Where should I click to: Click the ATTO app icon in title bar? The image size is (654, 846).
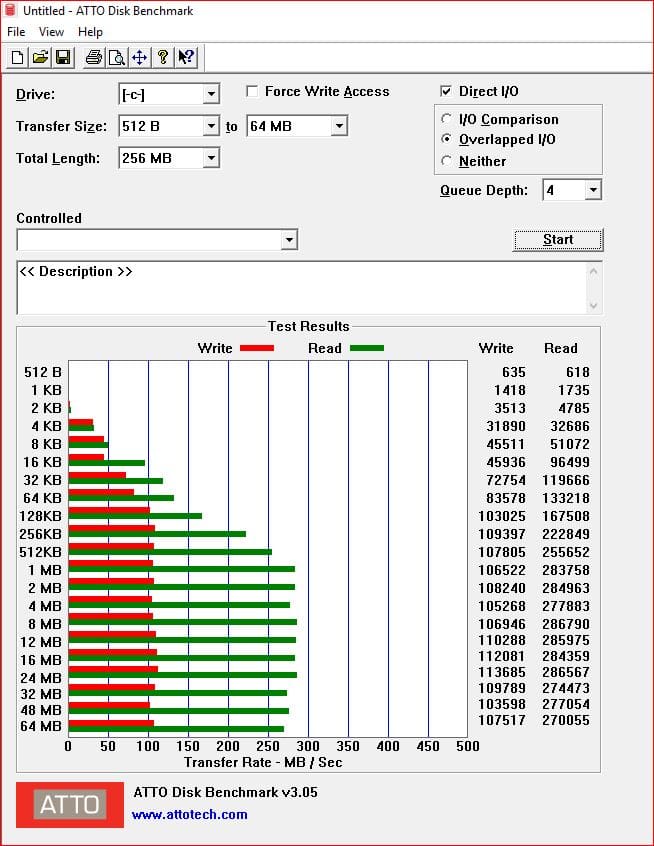[10, 10]
